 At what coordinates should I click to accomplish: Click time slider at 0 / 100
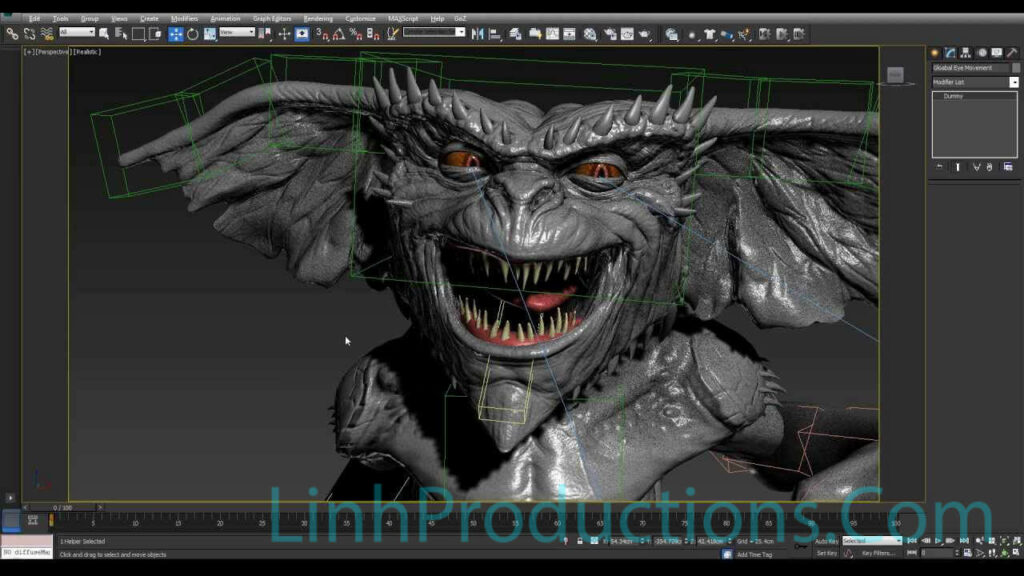tap(63, 507)
